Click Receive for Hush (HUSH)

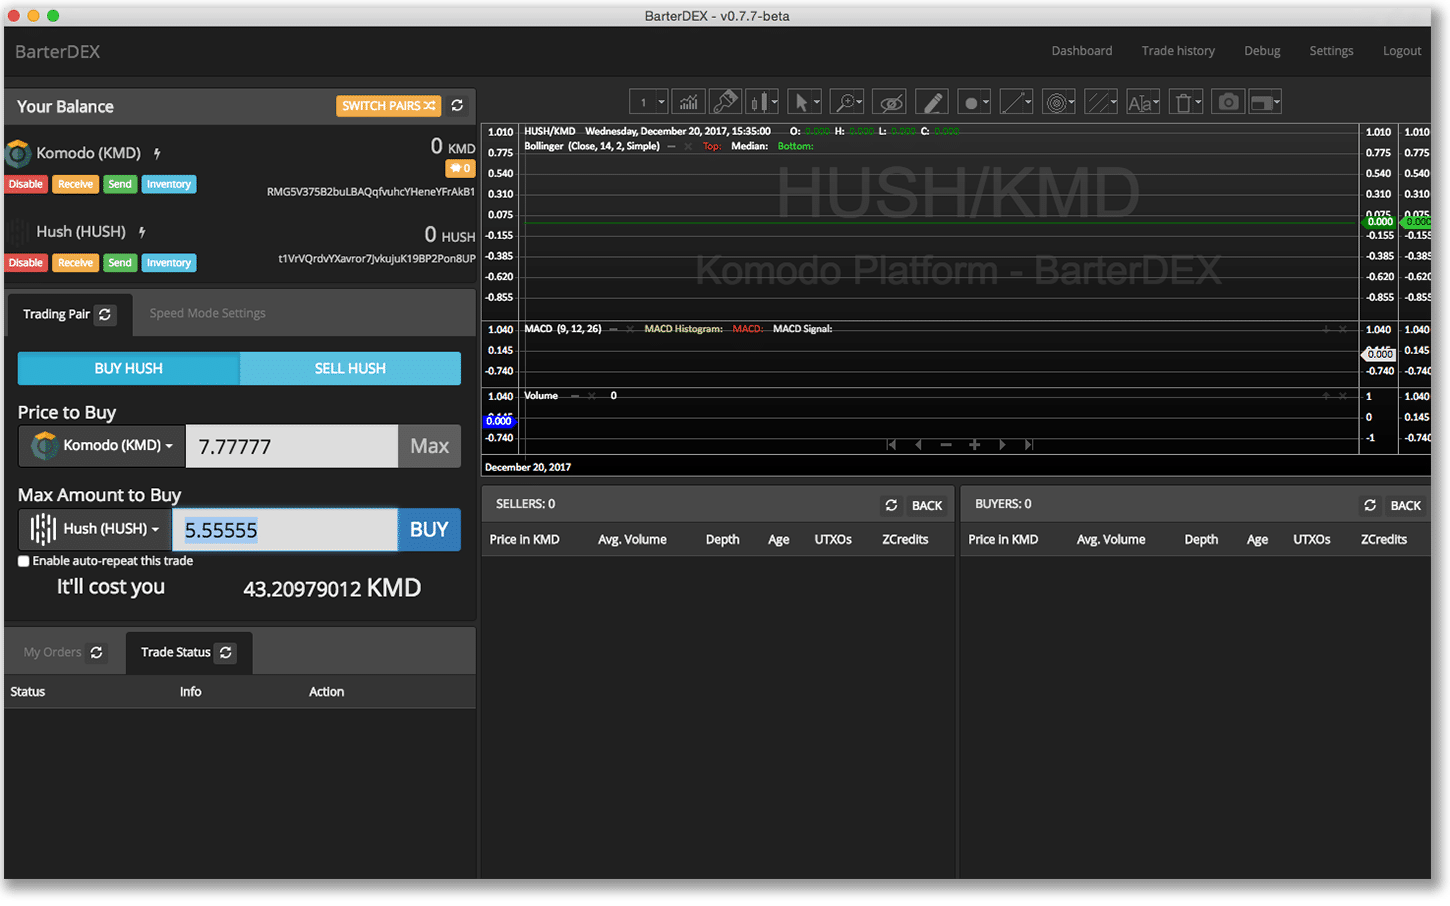pyautogui.click(x=75, y=263)
